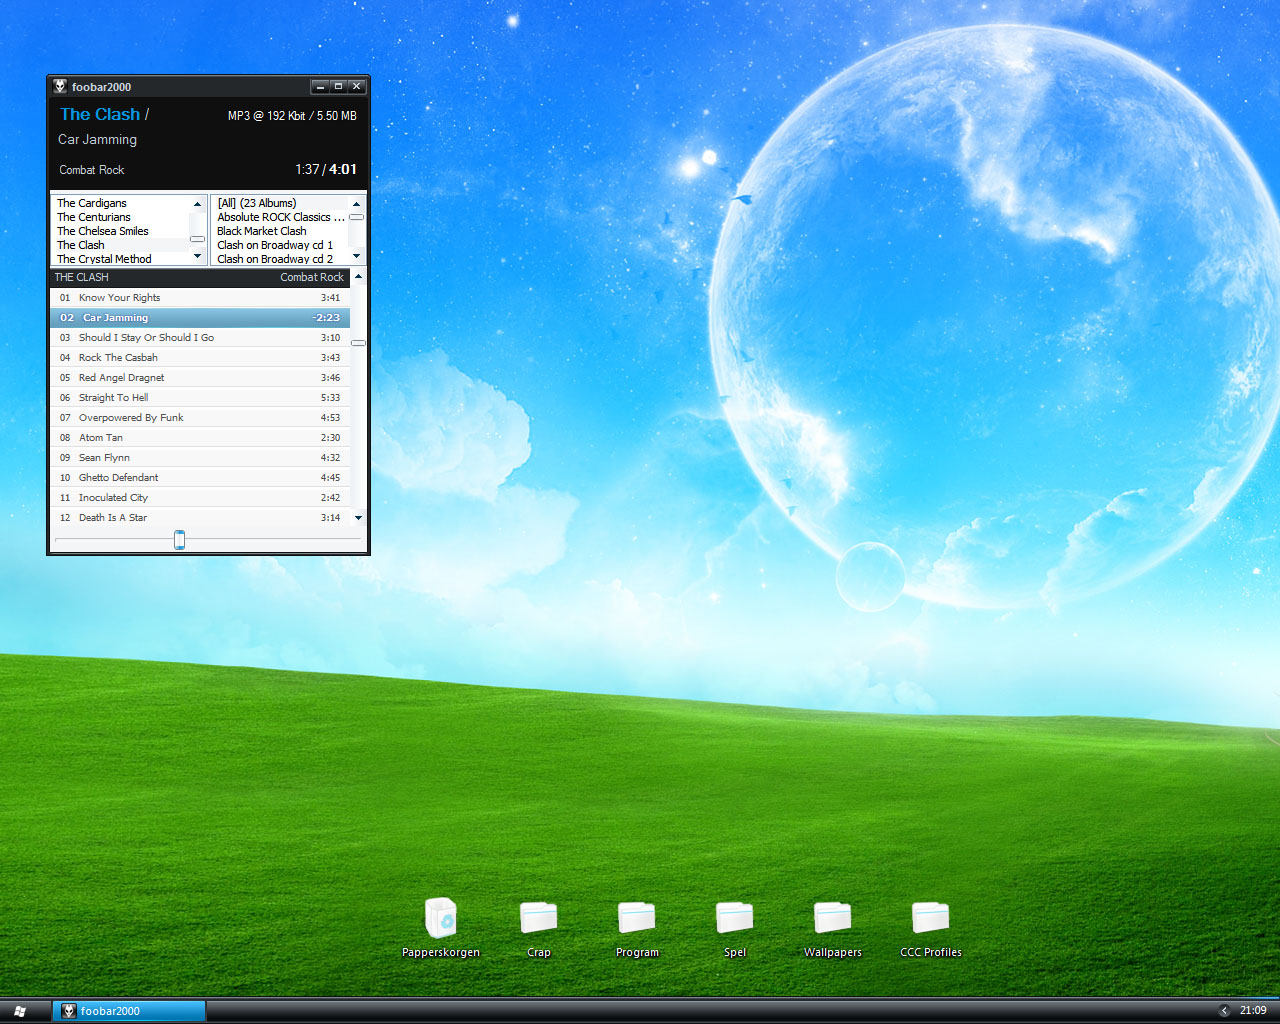1280x1024 pixels.
Task: Click foobar2000 taskbar button
Action: click(x=129, y=1011)
